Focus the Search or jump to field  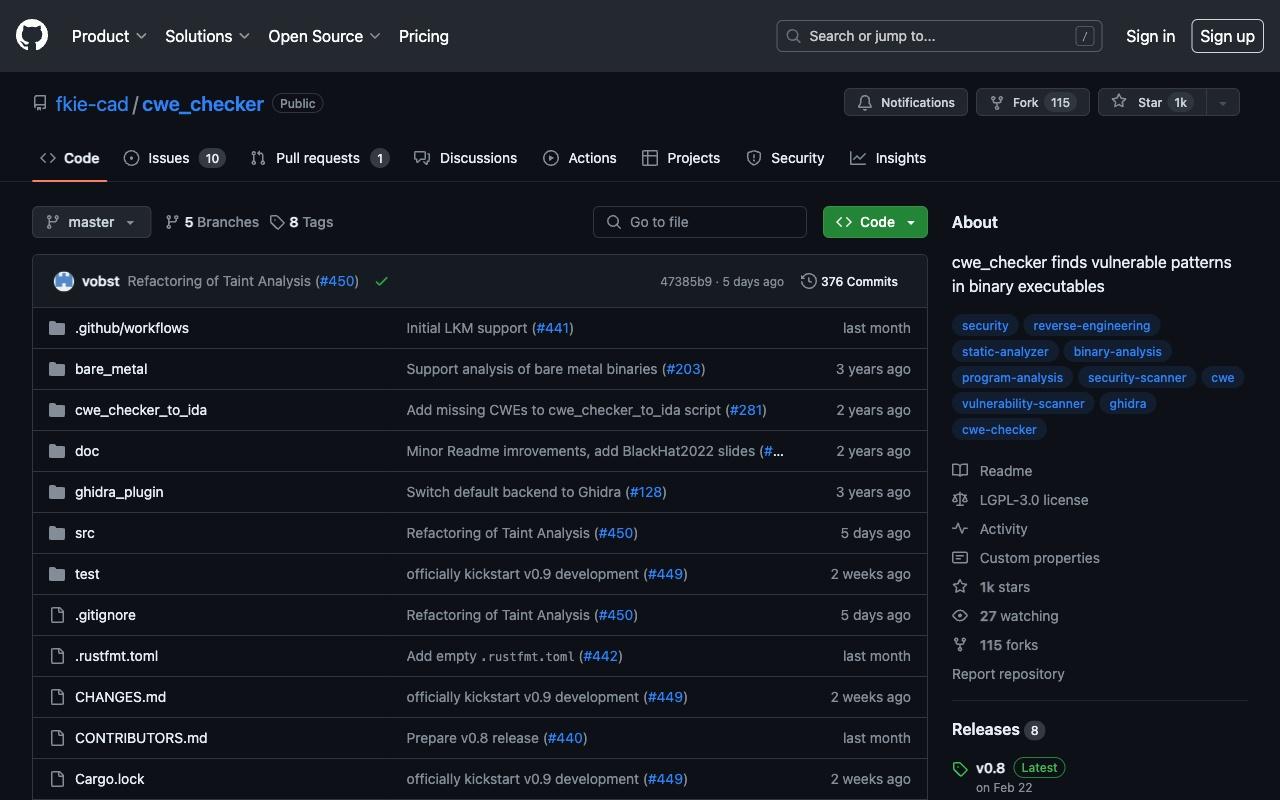(939, 36)
